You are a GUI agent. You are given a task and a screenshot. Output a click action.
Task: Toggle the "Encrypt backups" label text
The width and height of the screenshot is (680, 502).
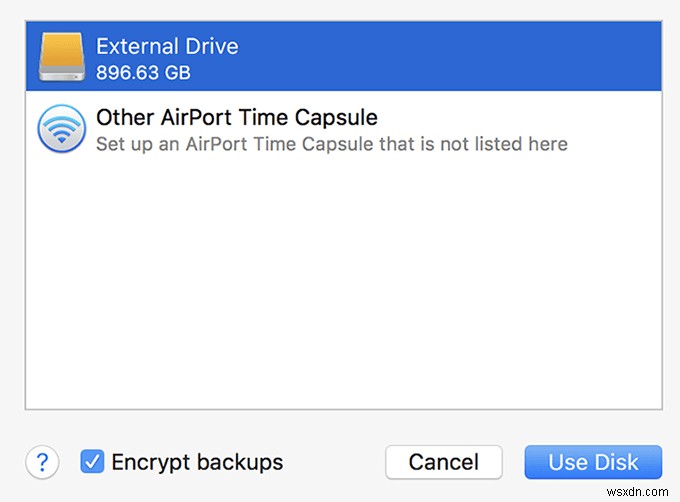pos(197,462)
